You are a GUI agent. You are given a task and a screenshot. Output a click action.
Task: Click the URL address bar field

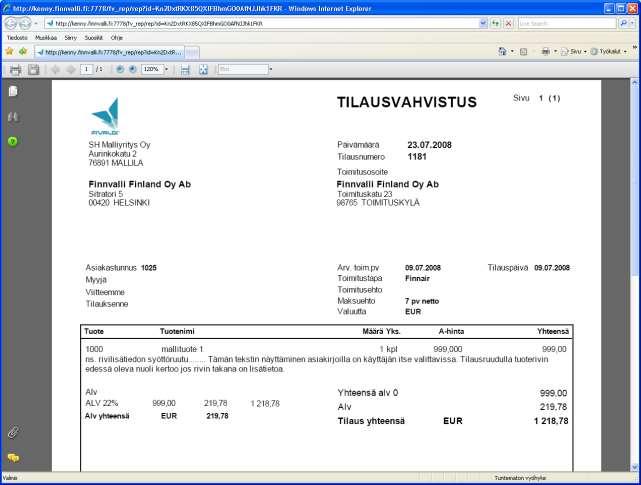pyautogui.click(x=262, y=24)
